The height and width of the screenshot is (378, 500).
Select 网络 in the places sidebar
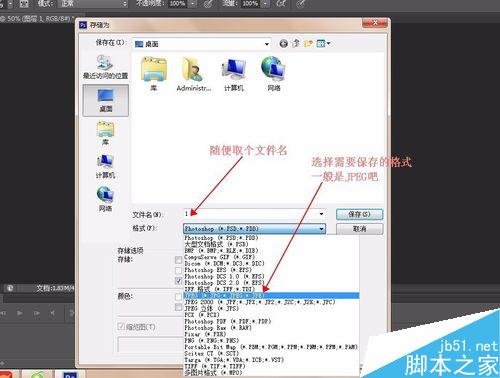(x=105, y=199)
